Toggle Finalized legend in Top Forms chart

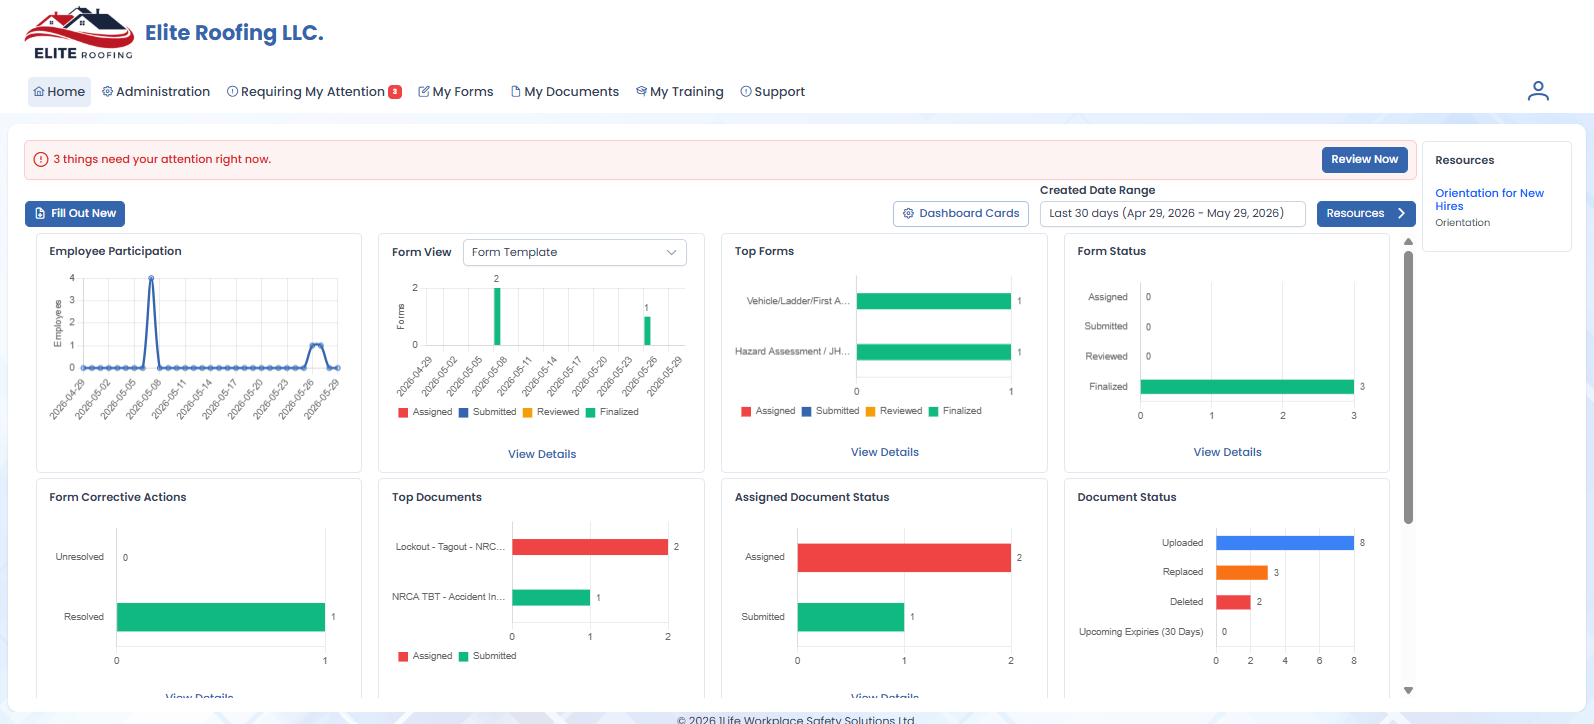(955, 411)
